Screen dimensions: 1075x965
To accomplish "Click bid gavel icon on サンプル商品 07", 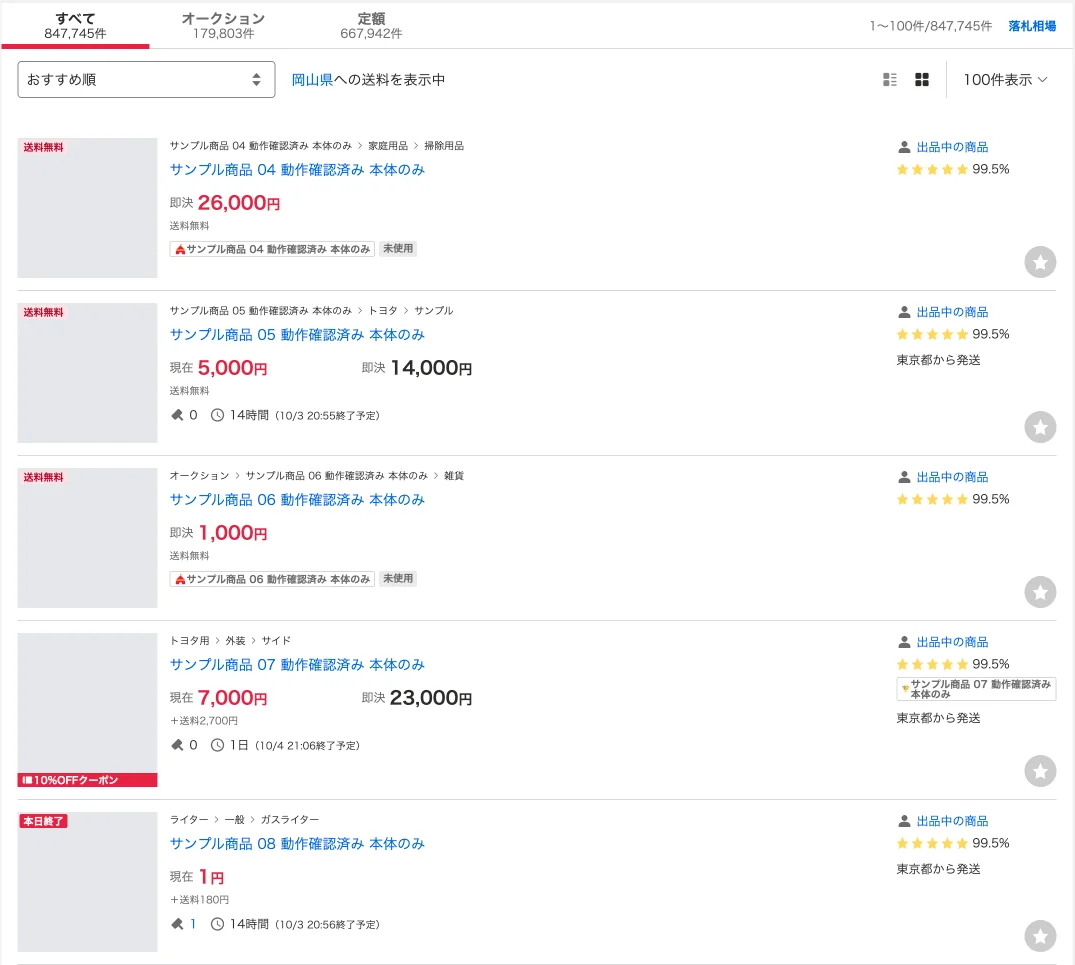I will [x=177, y=745].
